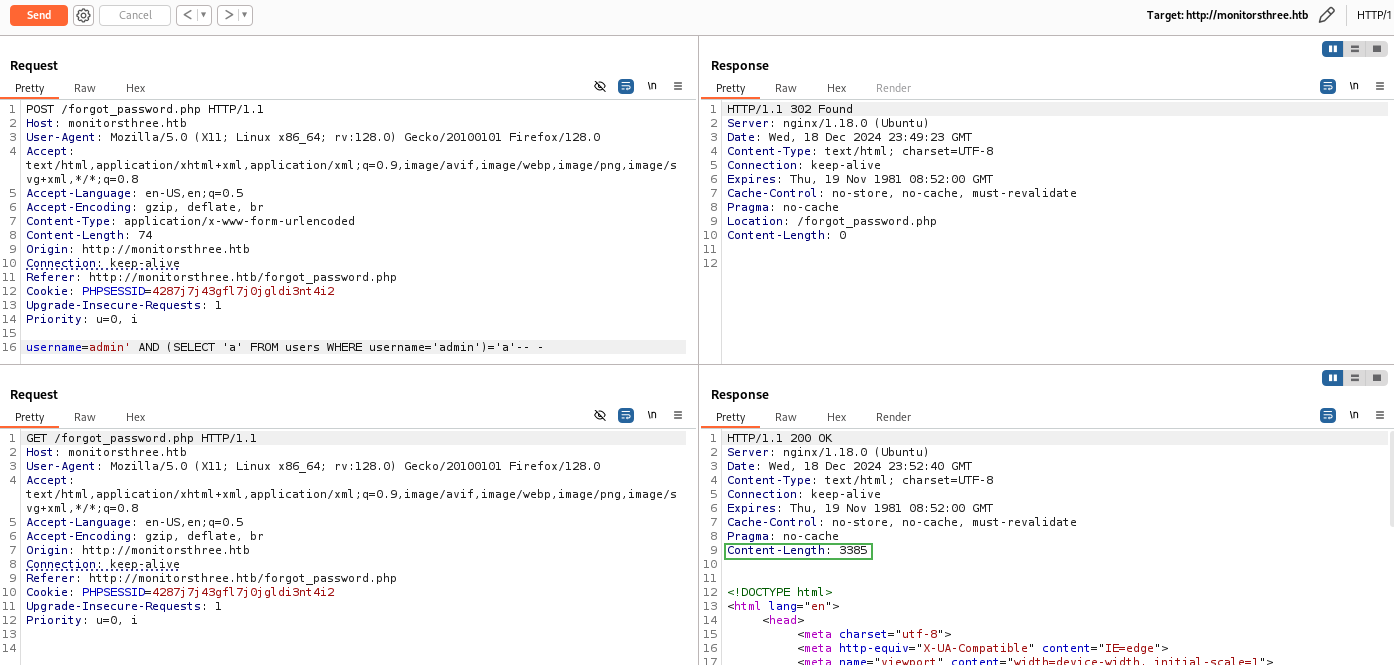Open hamburger options menu in 200 OK response panel
The image size is (1394, 665).
1380,416
